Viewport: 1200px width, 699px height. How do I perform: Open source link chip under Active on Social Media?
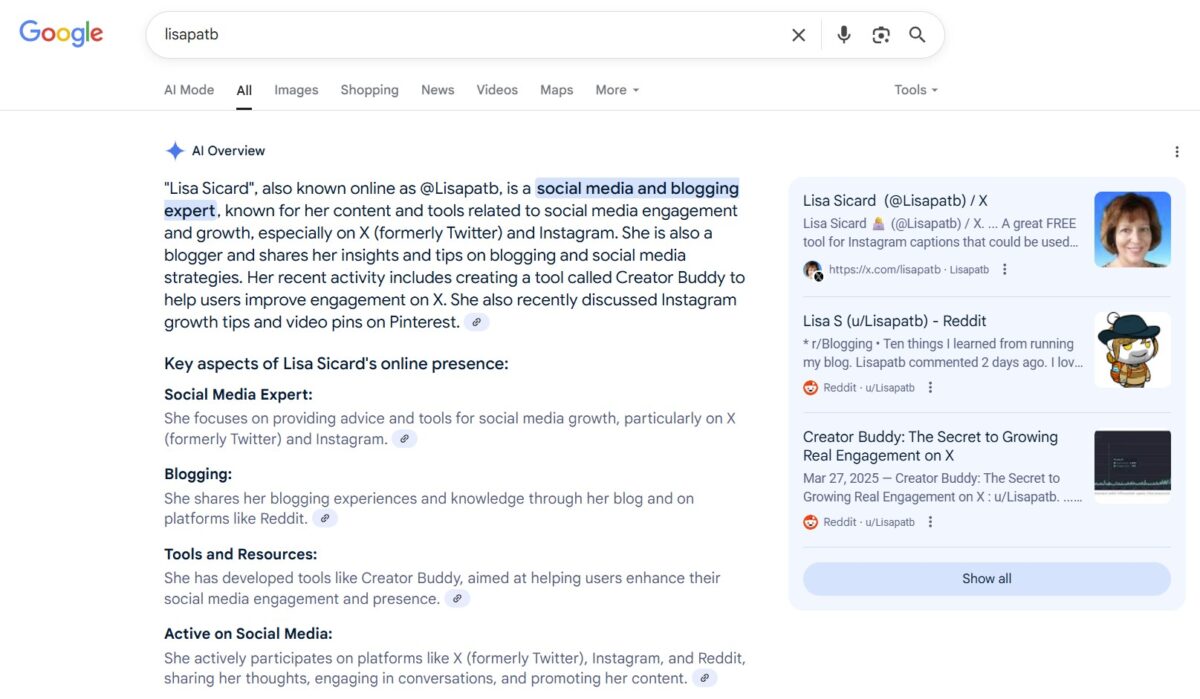(705, 678)
